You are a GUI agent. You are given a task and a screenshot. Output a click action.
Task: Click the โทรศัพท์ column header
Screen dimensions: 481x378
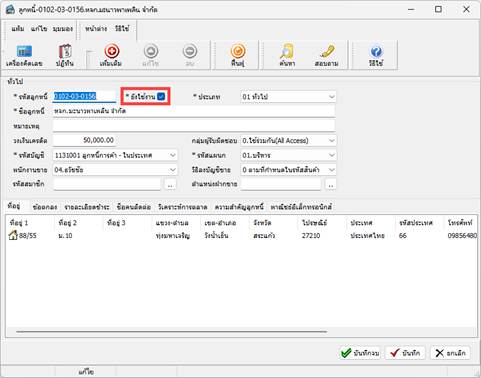click(460, 223)
